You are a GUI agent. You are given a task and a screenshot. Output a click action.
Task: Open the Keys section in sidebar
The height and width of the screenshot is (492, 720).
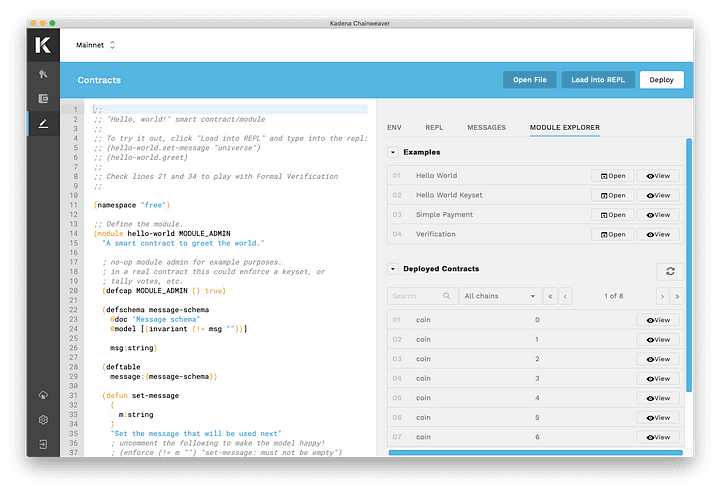pyautogui.click(x=43, y=74)
